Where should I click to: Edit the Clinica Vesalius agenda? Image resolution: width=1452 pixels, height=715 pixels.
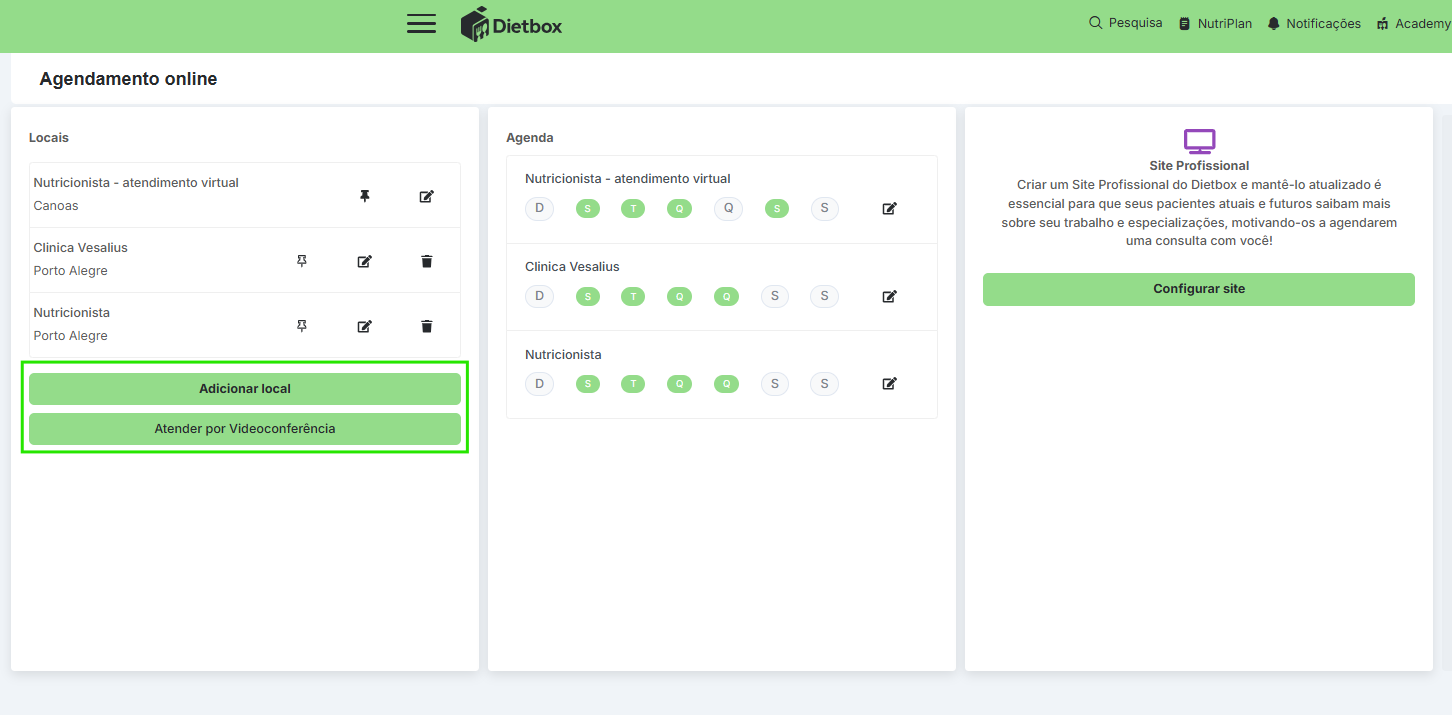point(890,296)
